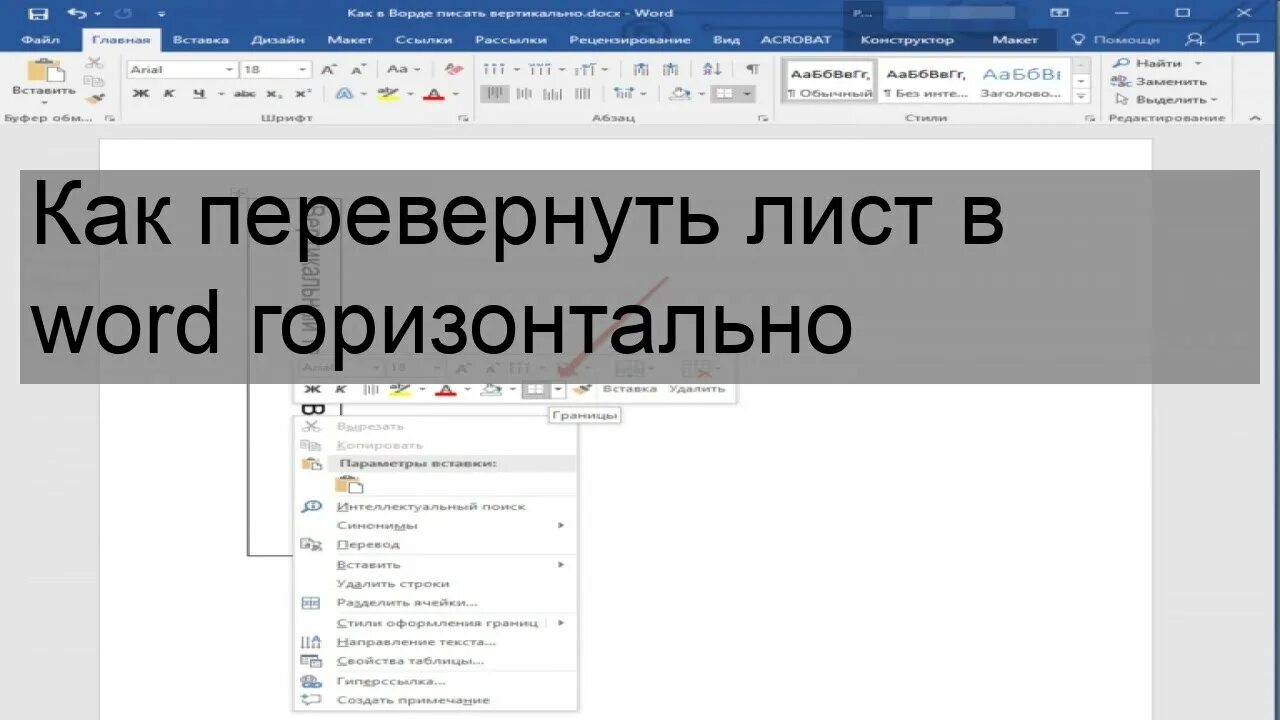
Task: Click the text effects glowing A icon
Action: (x=345, y=94)
